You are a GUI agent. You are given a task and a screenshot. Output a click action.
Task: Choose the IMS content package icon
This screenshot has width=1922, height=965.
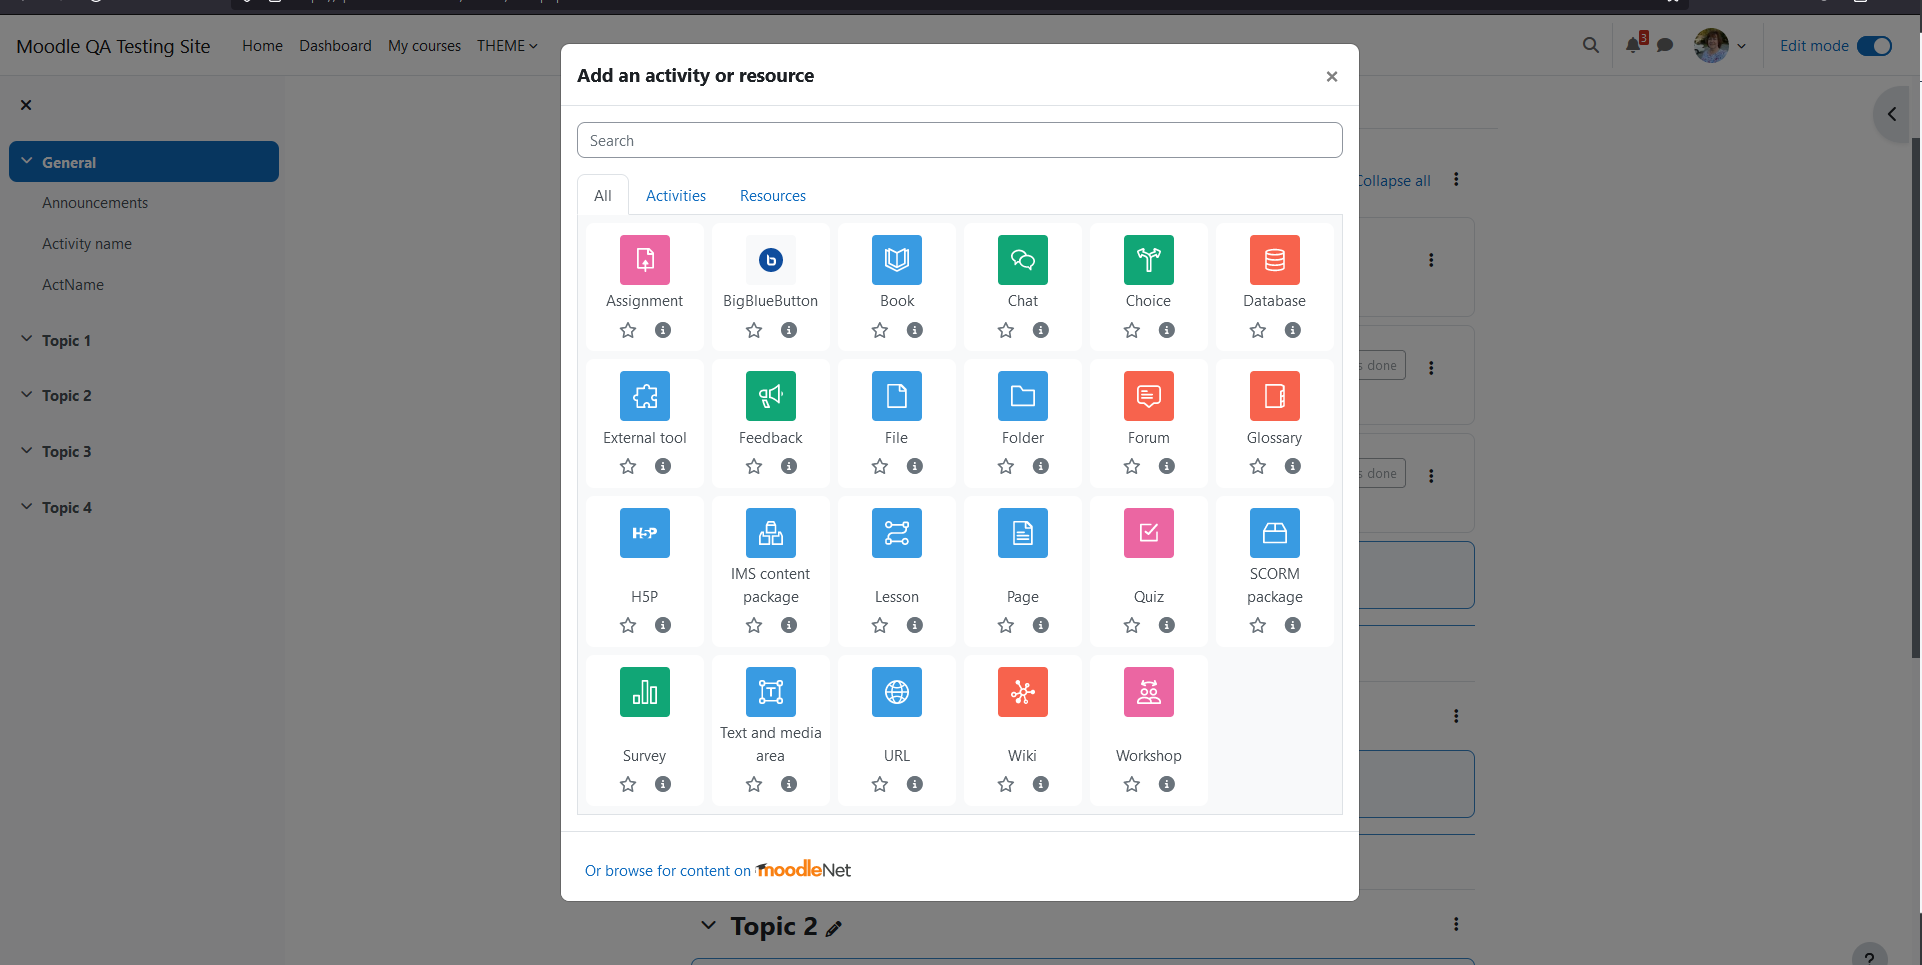point(771,533)
